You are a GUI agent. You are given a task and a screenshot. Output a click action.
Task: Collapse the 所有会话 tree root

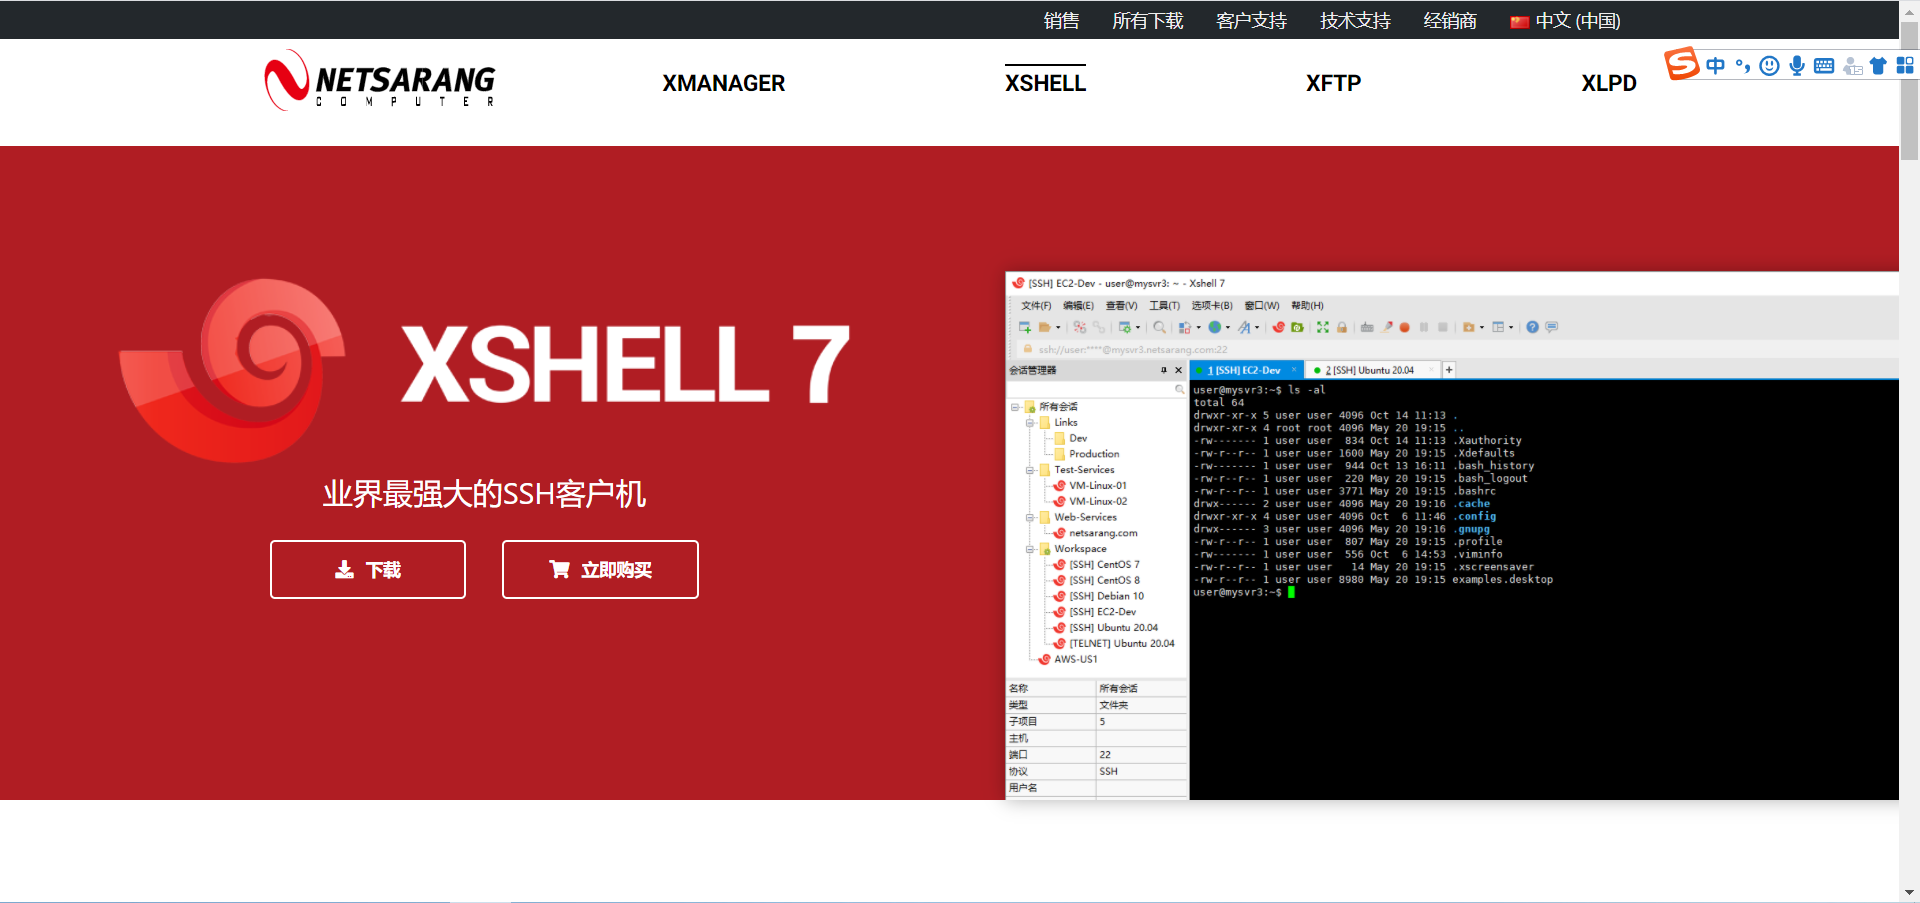pyautogui.click(x=1015, y=407)
